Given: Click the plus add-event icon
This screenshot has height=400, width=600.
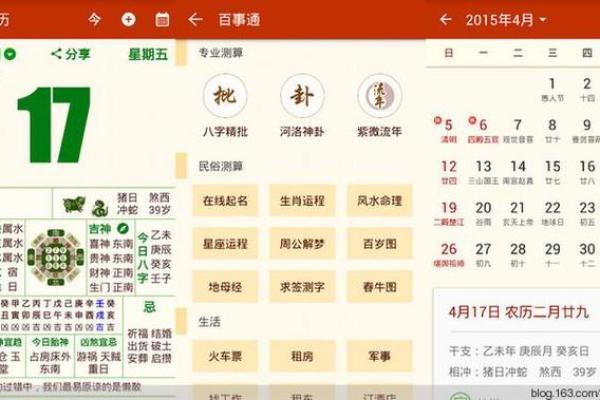Looking at the screenshot, I should 128,19.
